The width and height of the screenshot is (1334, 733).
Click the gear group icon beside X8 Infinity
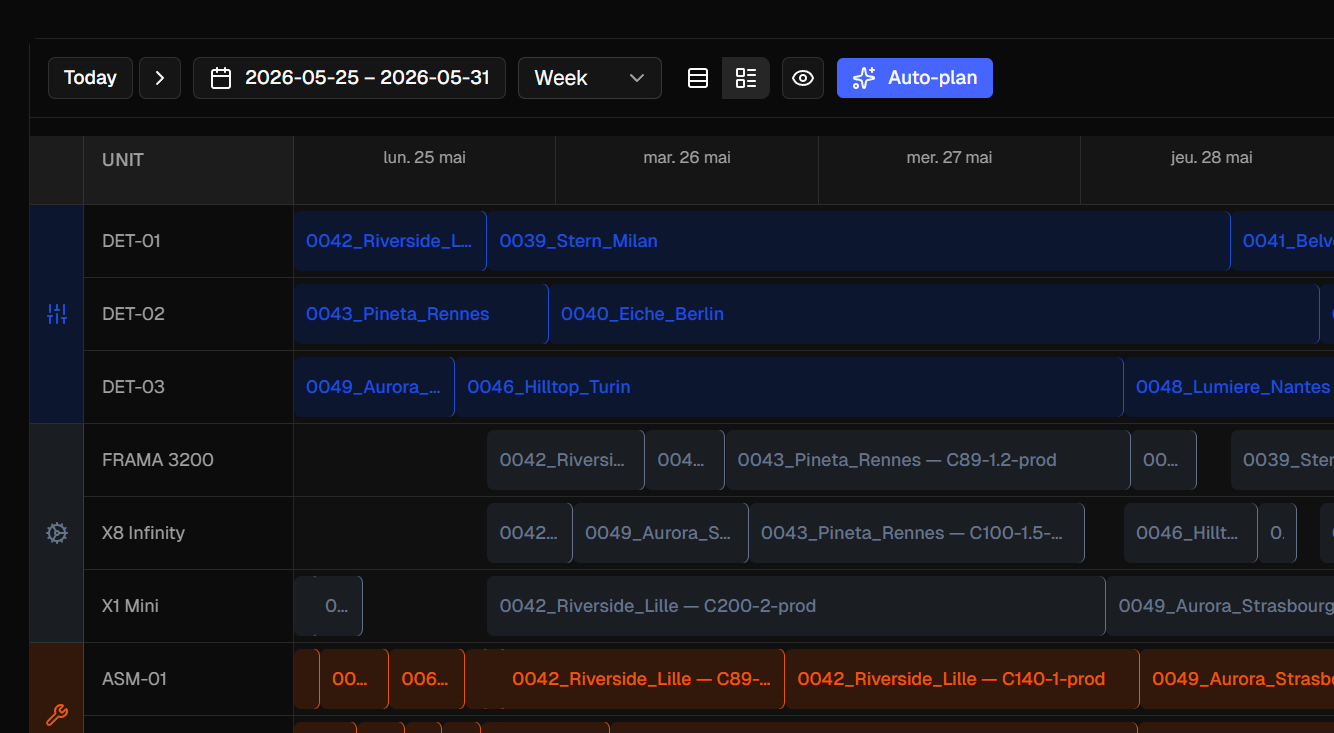pyautogui.click(x=57, y=533)
